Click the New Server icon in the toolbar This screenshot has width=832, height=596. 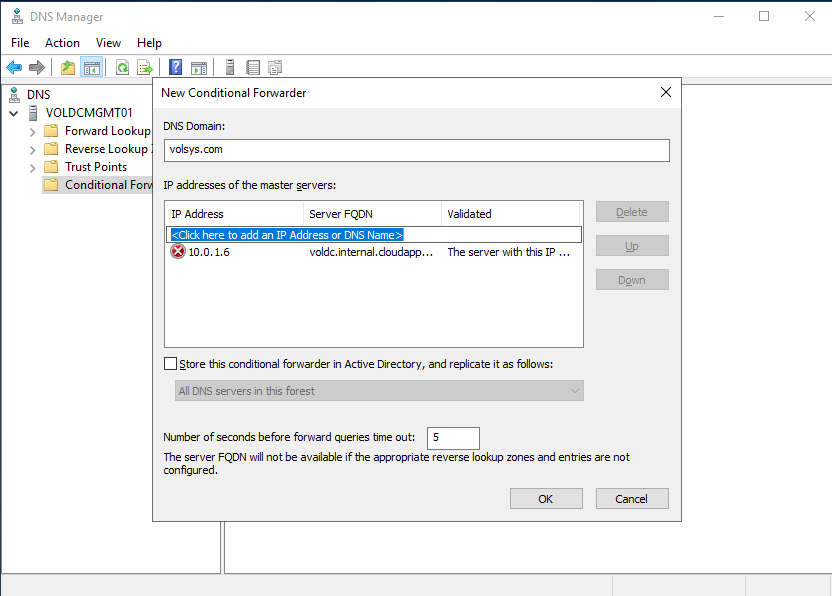(x=230, y=68)
